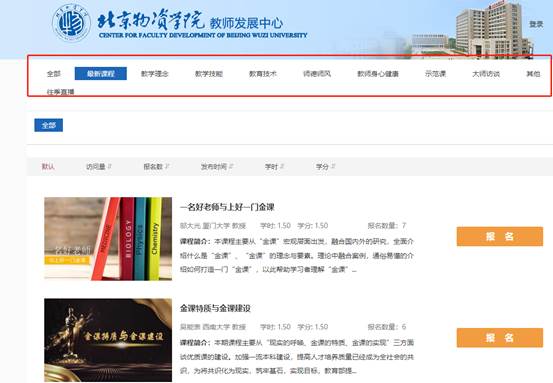The width and height of the screenshot is (553, 383).
Task: Click the sort arrow icon beside 访问量
Action: [110, 166]
